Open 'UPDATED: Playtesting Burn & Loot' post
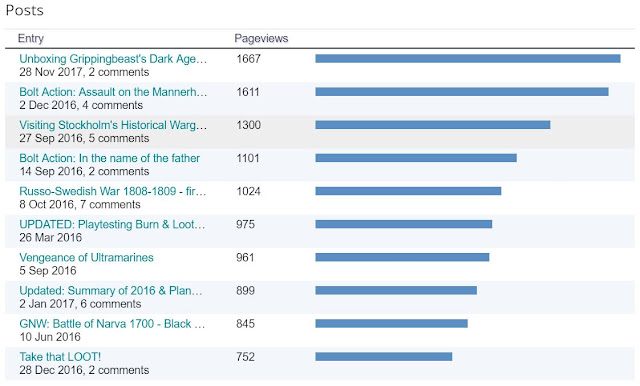 [112, 224]
